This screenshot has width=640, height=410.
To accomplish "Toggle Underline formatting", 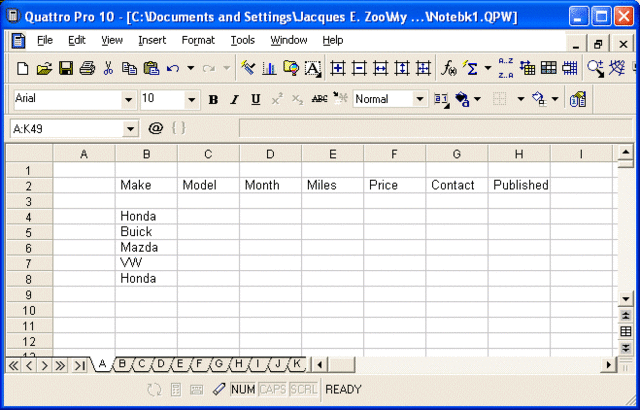I will pyautogui.click(x=256, y=100).
